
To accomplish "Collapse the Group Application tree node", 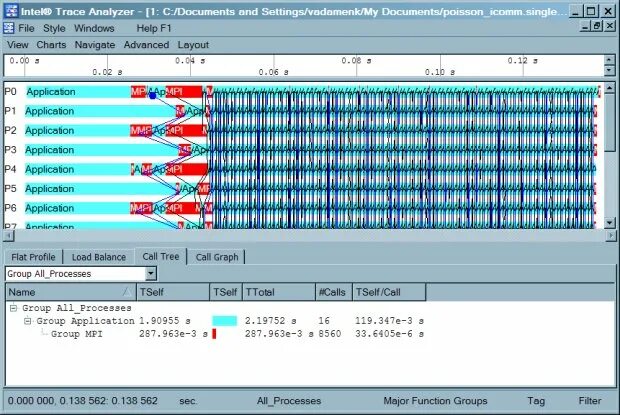I will (x=28, y=321).
